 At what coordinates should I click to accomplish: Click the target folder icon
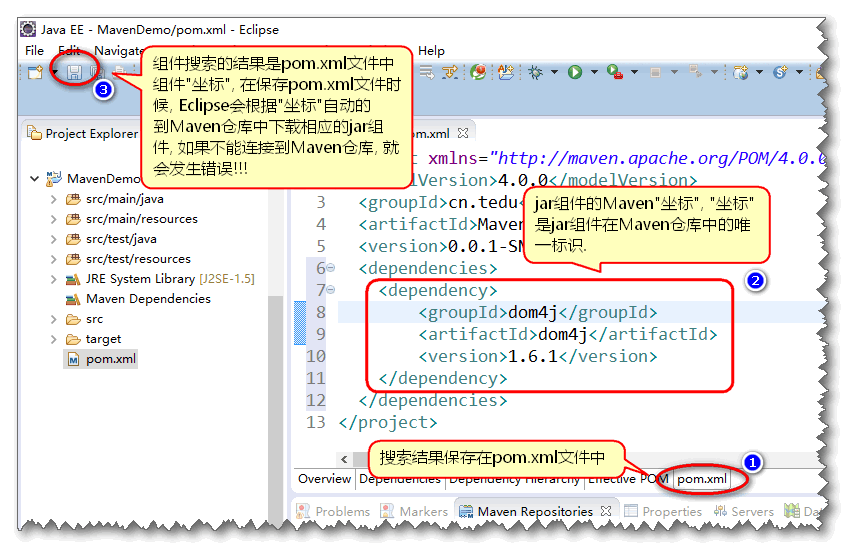click(x=73, y=339)
